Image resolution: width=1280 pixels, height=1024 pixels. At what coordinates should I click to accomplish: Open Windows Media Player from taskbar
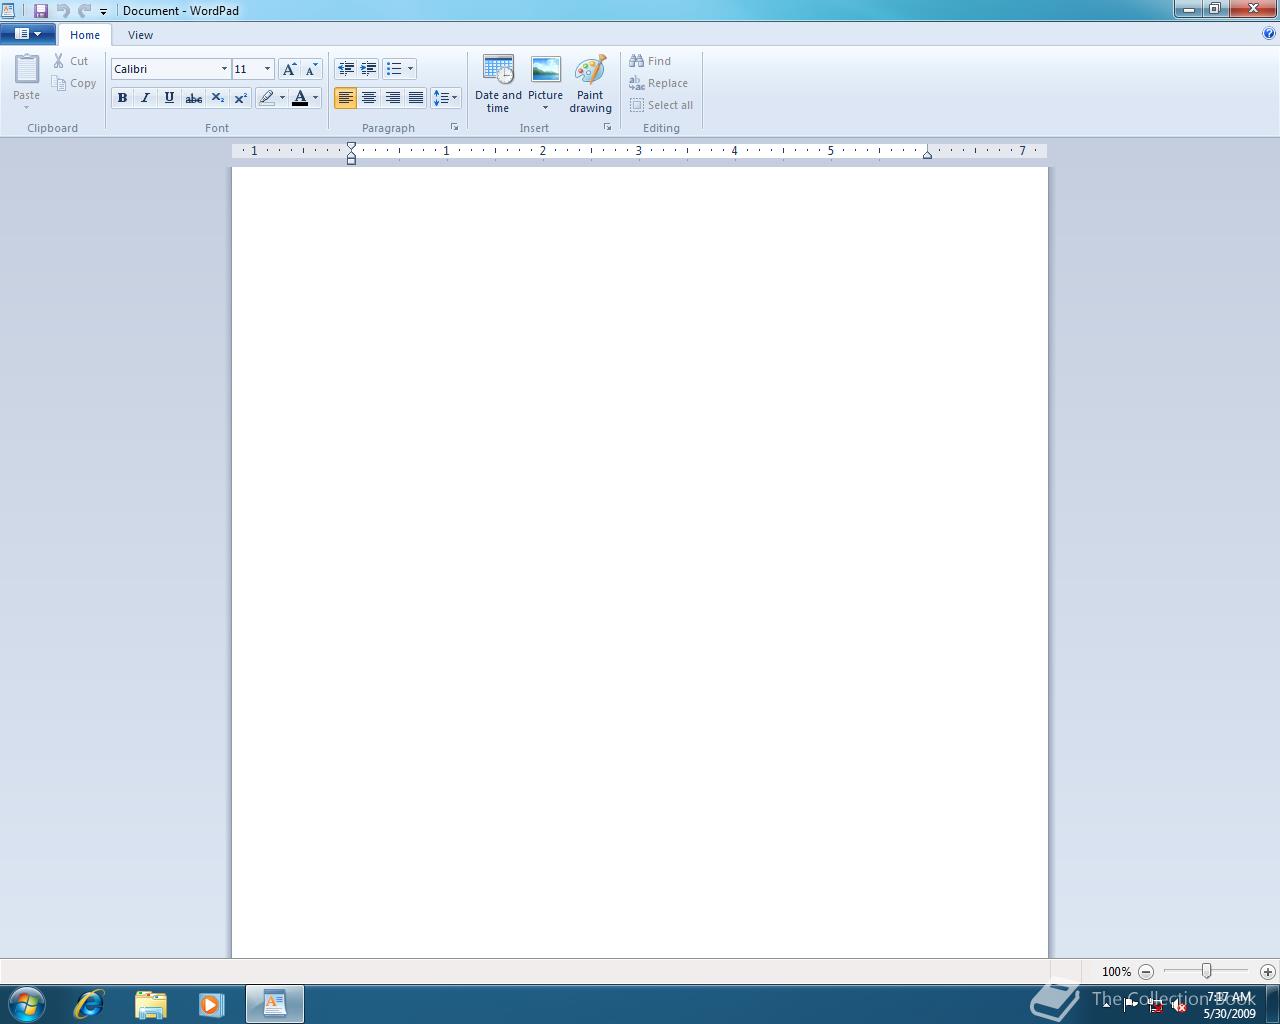[211, 1004]
